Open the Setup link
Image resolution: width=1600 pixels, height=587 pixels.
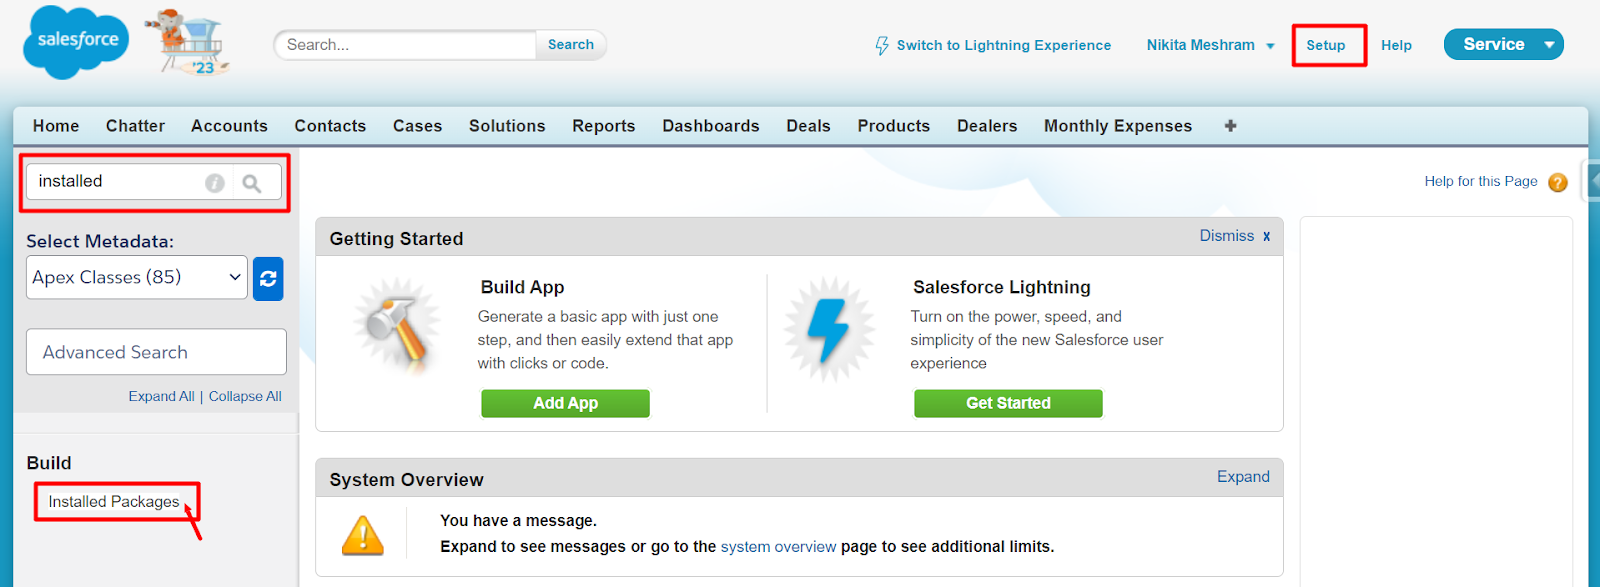pyautogui.click(x=1326, y=46)
